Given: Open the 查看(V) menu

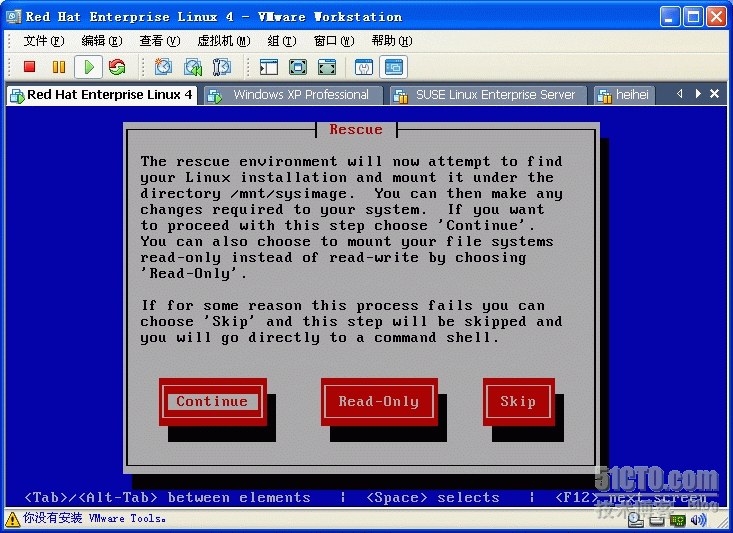Looking at the screenshot, I should click(159, 41).
